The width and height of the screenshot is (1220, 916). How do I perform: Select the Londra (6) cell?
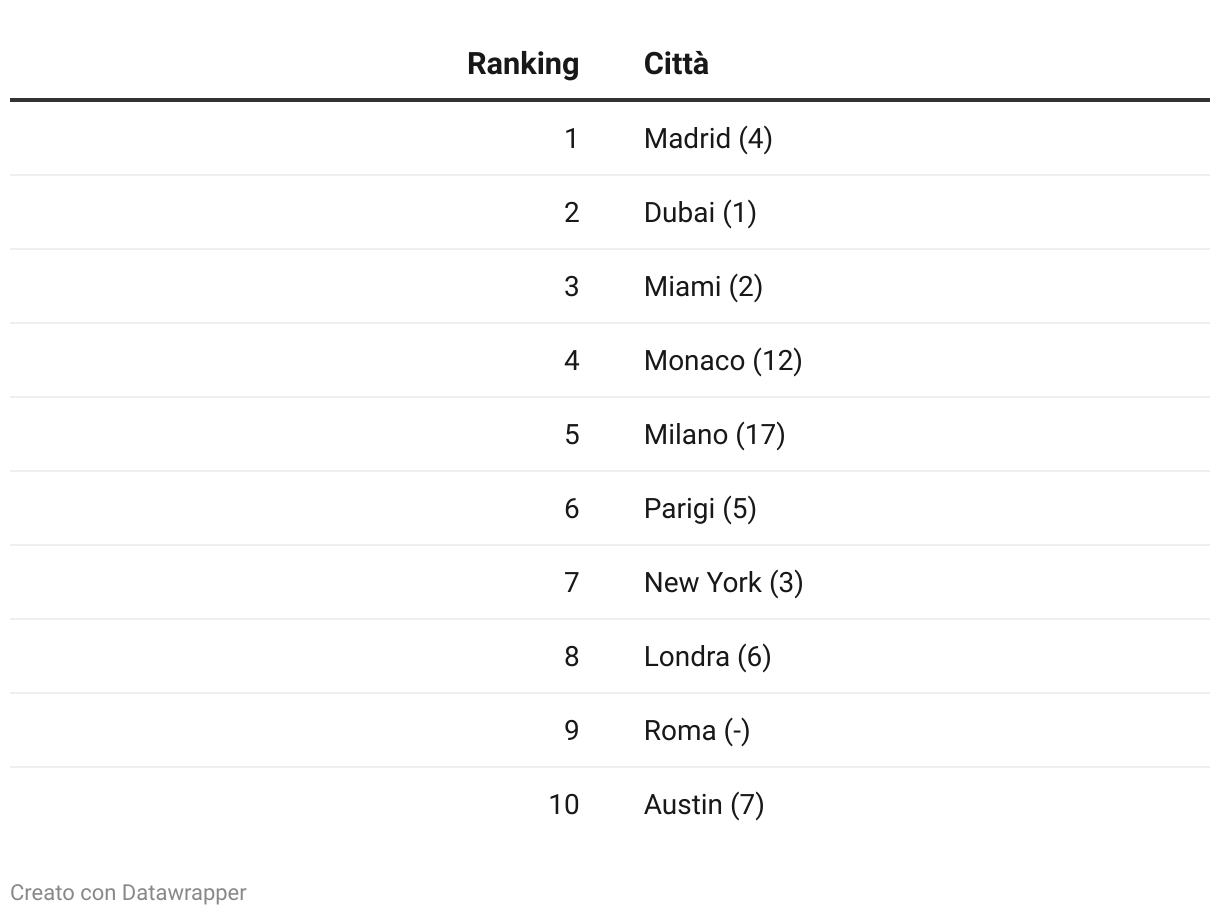click(707, 656)
